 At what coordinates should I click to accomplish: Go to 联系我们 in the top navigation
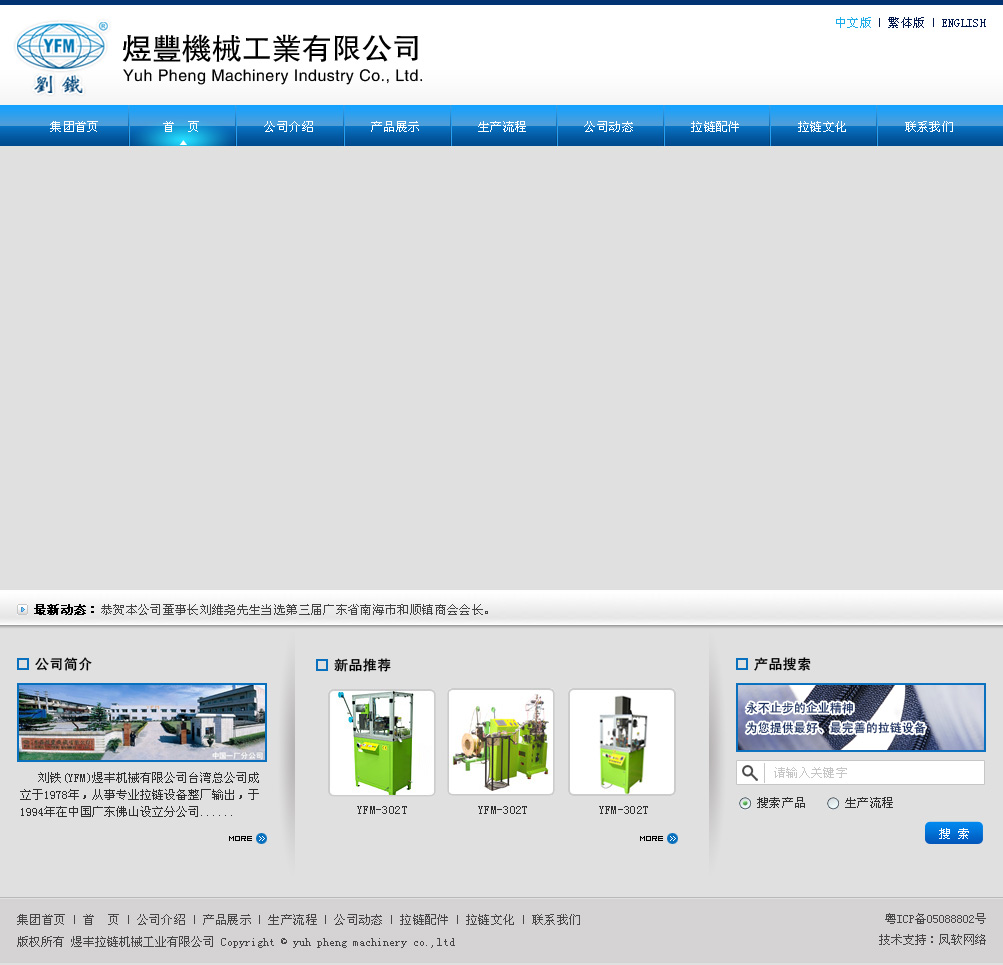click(x=929, y=127)
